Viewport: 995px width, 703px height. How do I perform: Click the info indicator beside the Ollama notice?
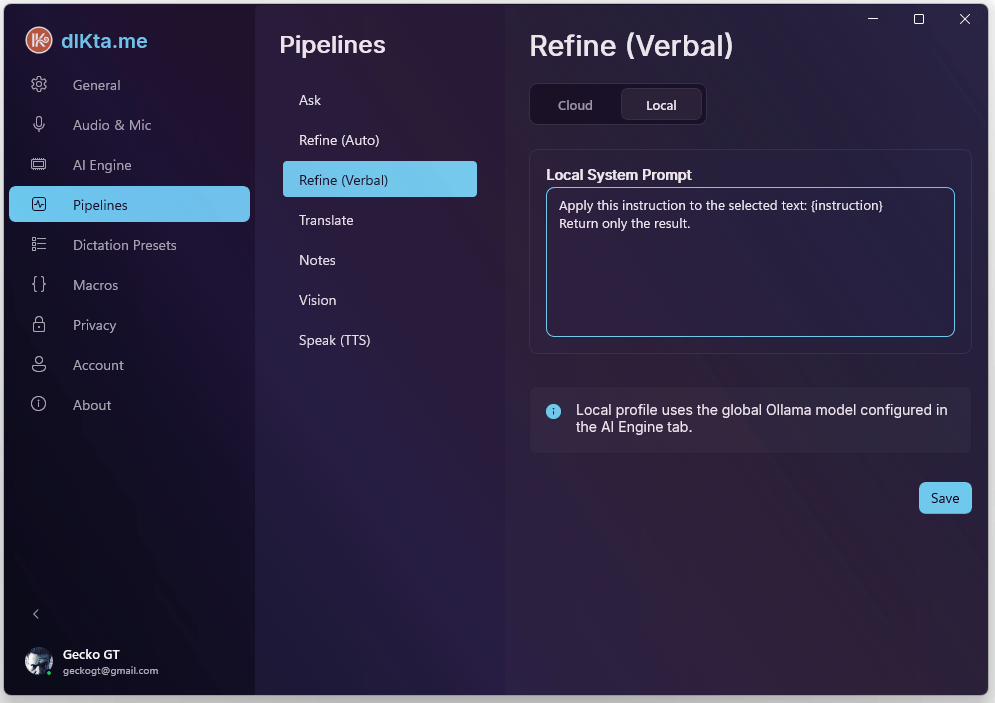pyautogui.click(x=553, y=411)
